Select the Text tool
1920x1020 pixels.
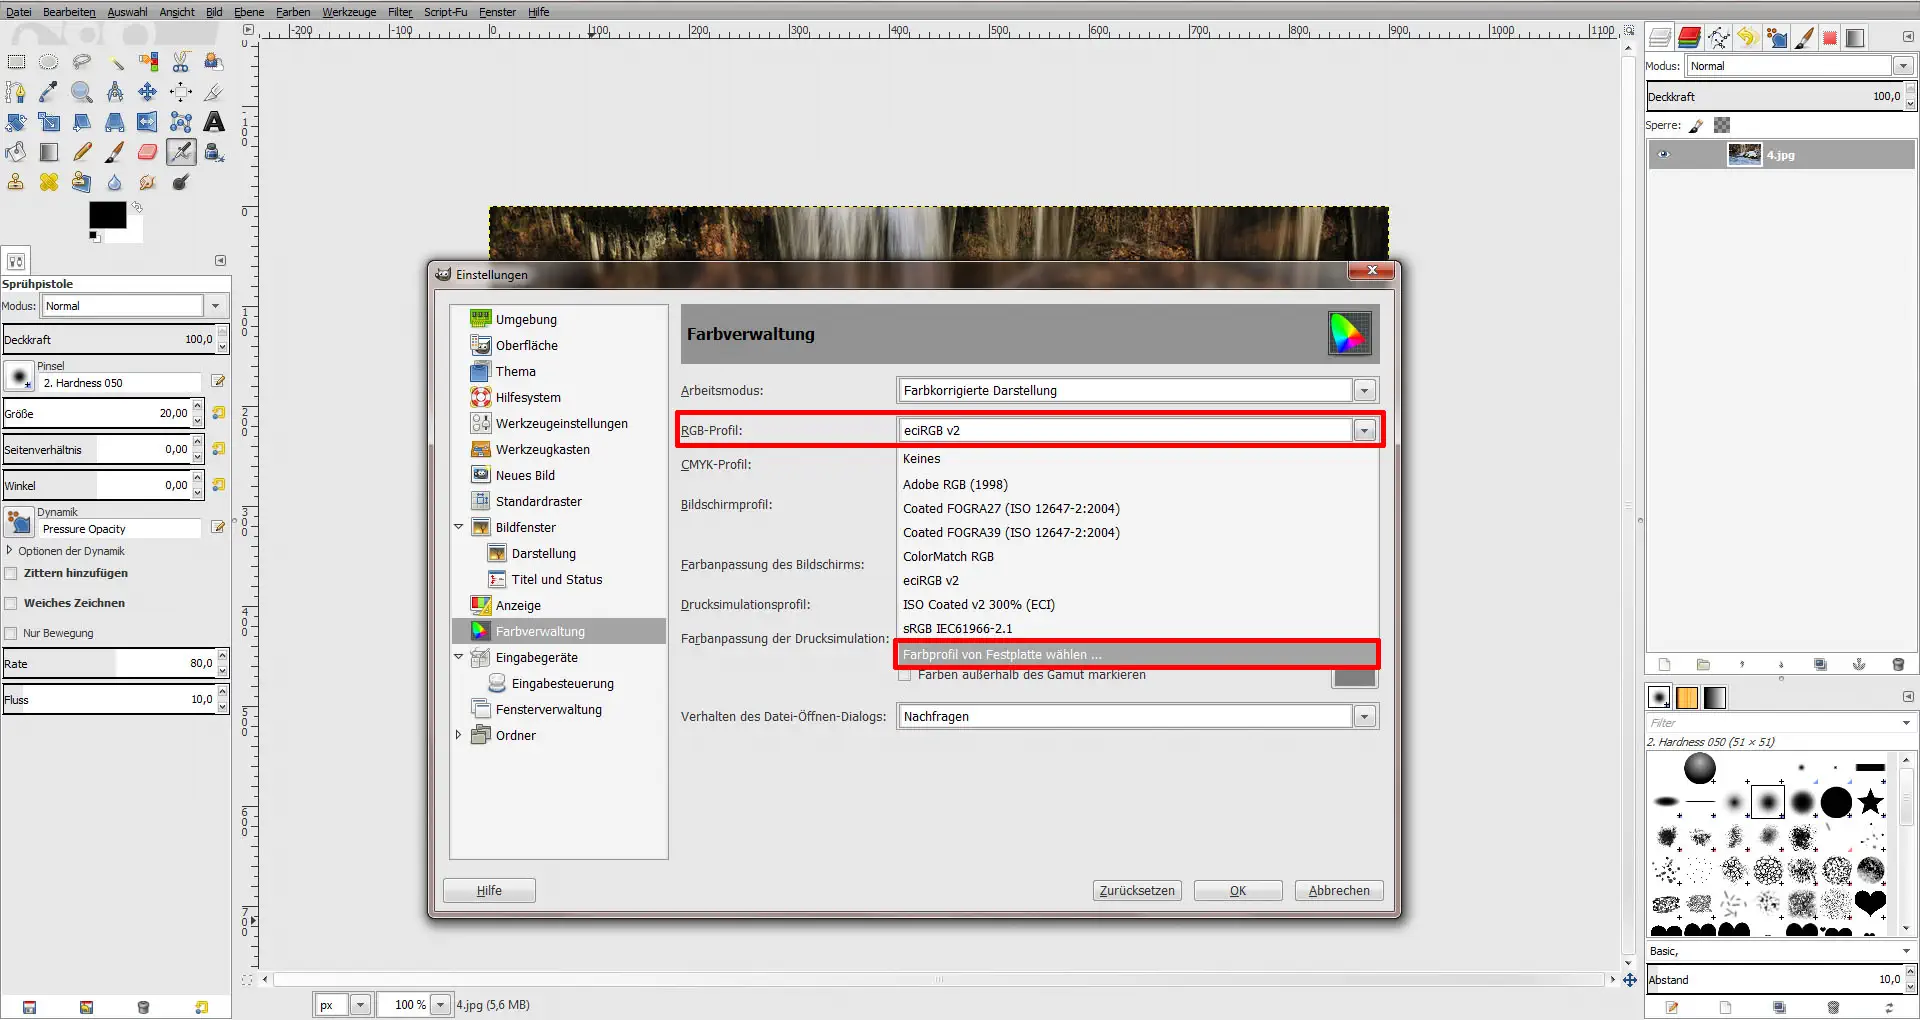213,122
